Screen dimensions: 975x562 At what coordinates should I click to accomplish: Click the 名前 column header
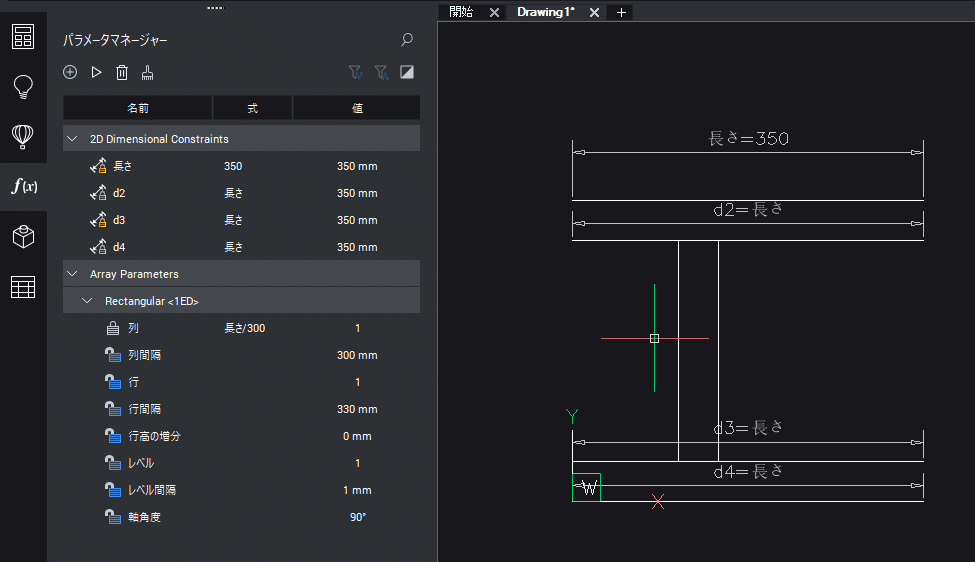pyautogui.click(x=137, y=108)
